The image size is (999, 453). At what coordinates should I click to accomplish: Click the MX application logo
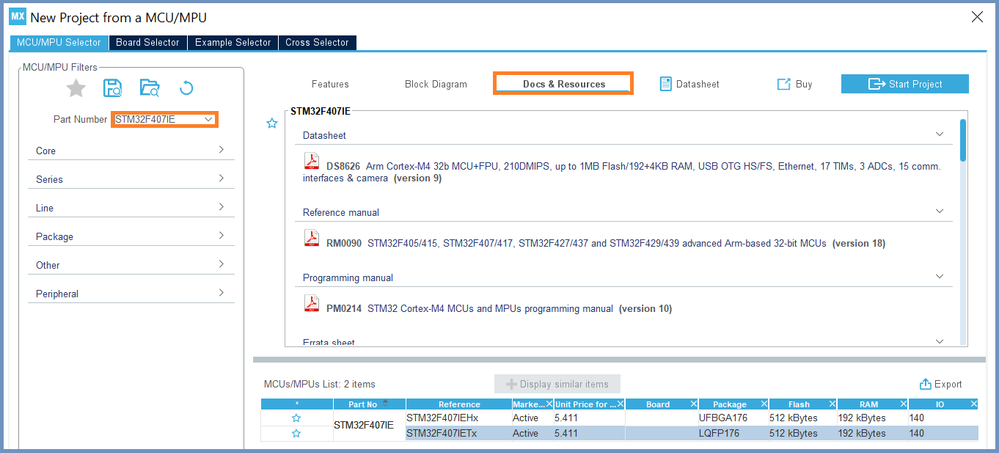(x=18, y=17)
